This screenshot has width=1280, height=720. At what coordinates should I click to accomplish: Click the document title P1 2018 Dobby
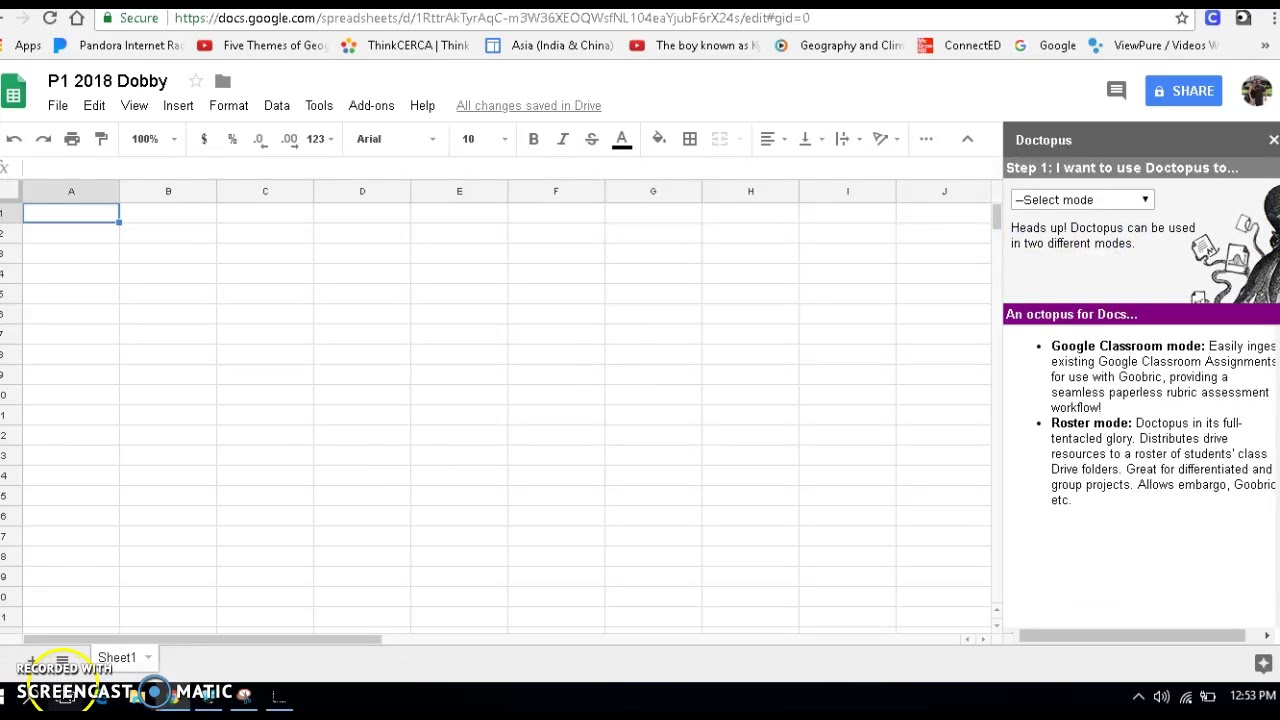pyautogui.click(x=108, y=81)
